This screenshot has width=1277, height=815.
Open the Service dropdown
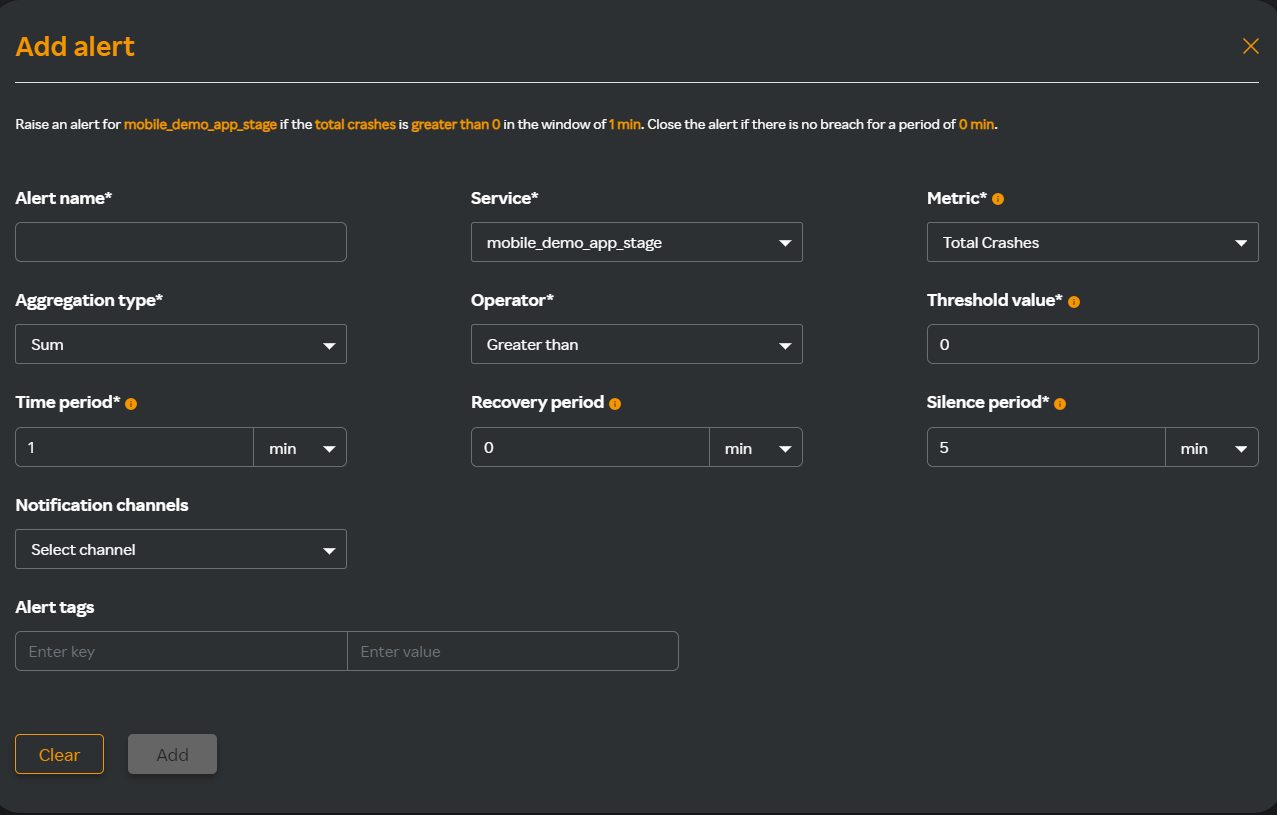click(x=636, y=243)
